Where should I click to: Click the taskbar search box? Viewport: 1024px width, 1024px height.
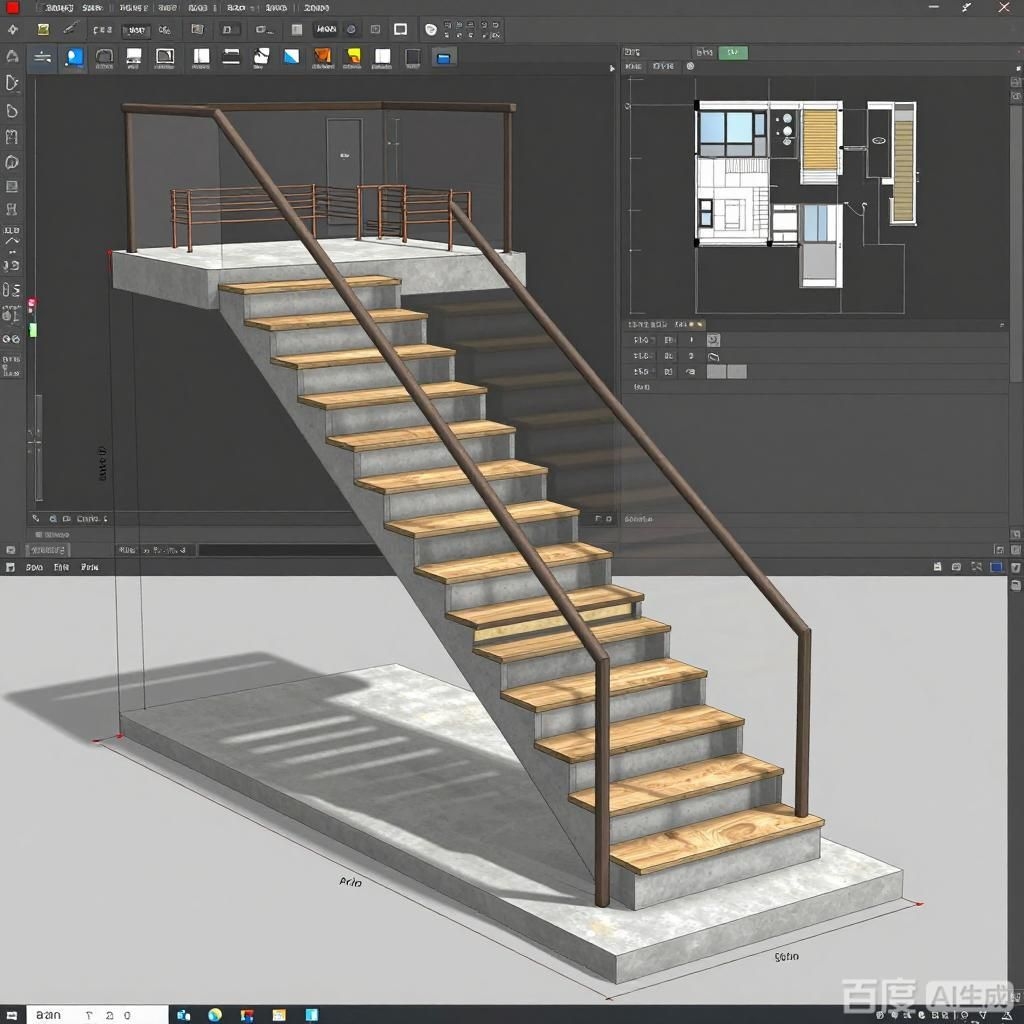coord(95,1015)
